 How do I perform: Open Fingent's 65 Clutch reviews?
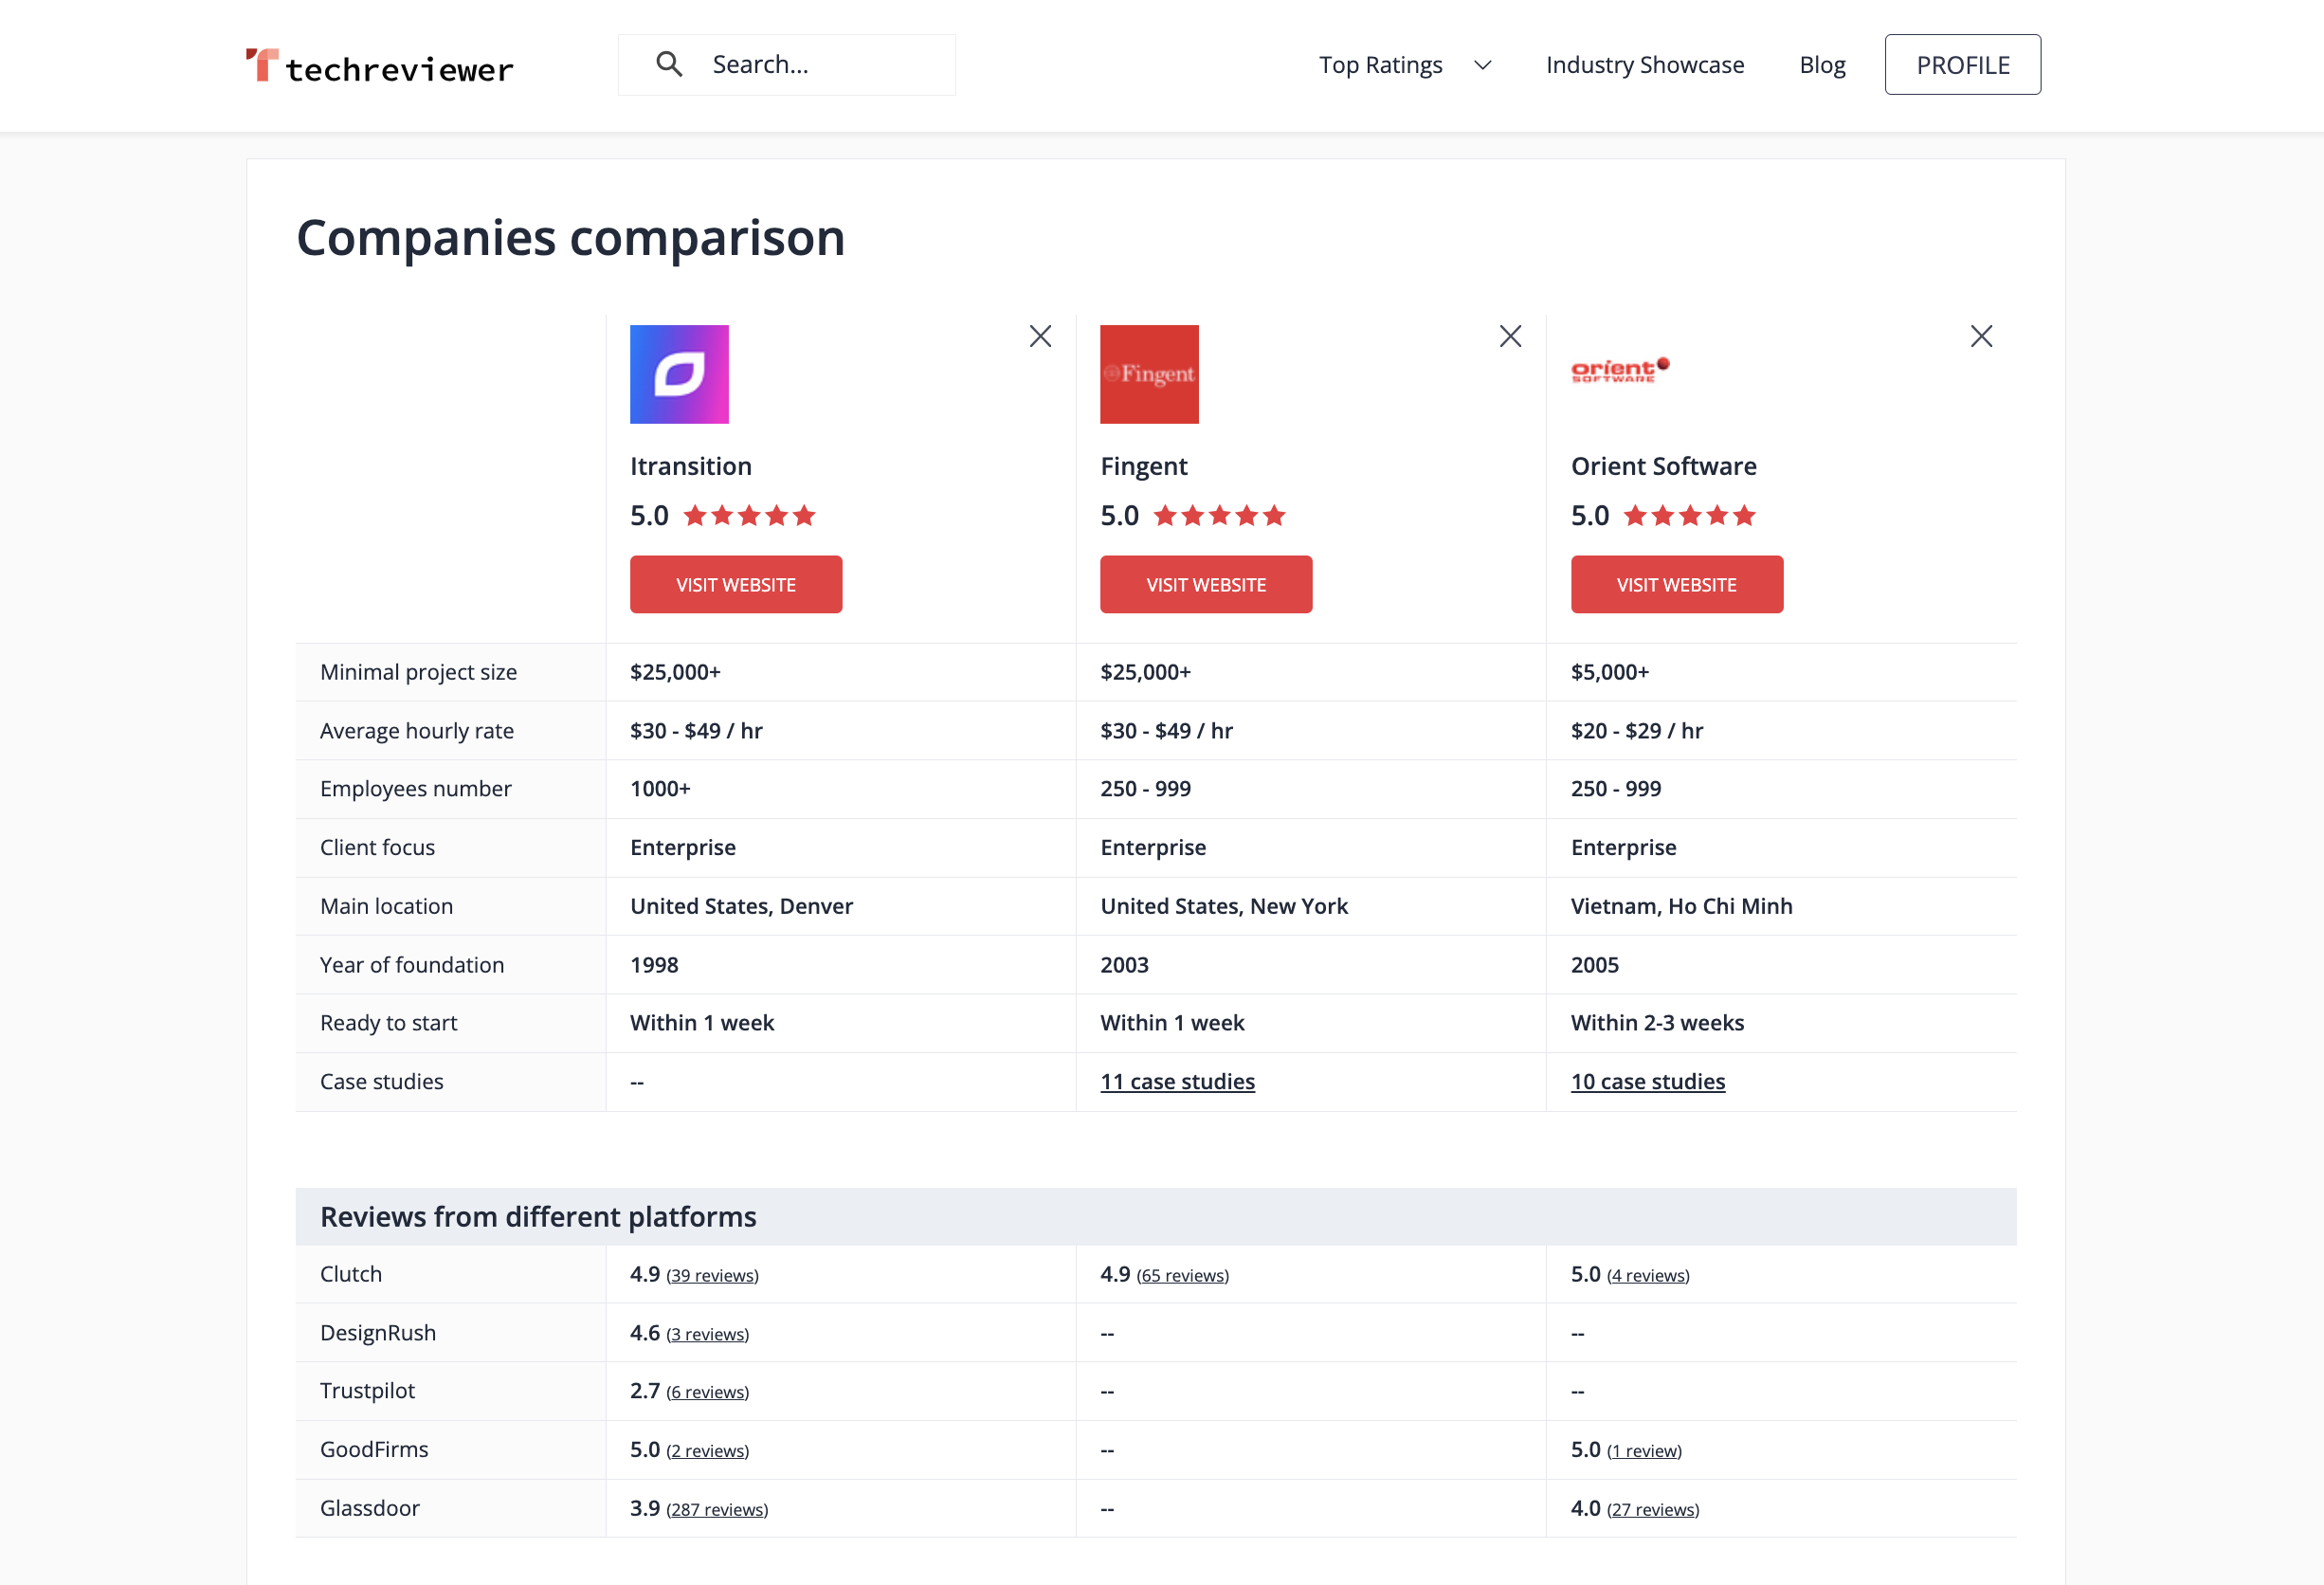coord(1182,1276)
